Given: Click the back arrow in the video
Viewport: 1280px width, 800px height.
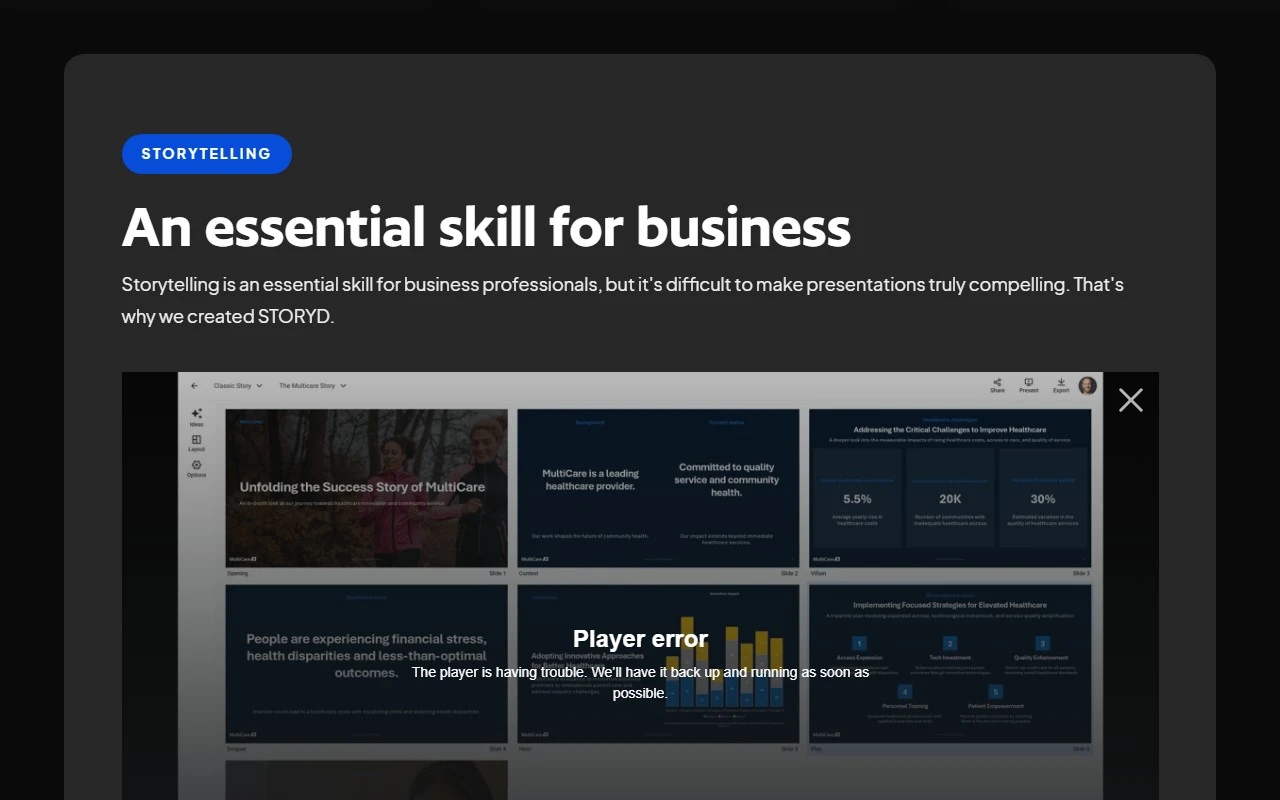Looking at the screenshot, I should click(x=194, y=385).
